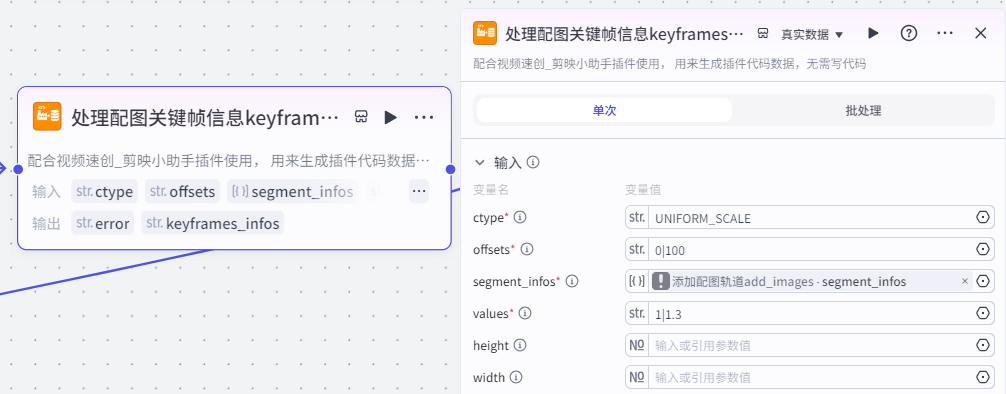This screenshot has height=394, width=1006.
Task: Show info tooltip for ctype parameter
Action: click(x=520, y=218)
